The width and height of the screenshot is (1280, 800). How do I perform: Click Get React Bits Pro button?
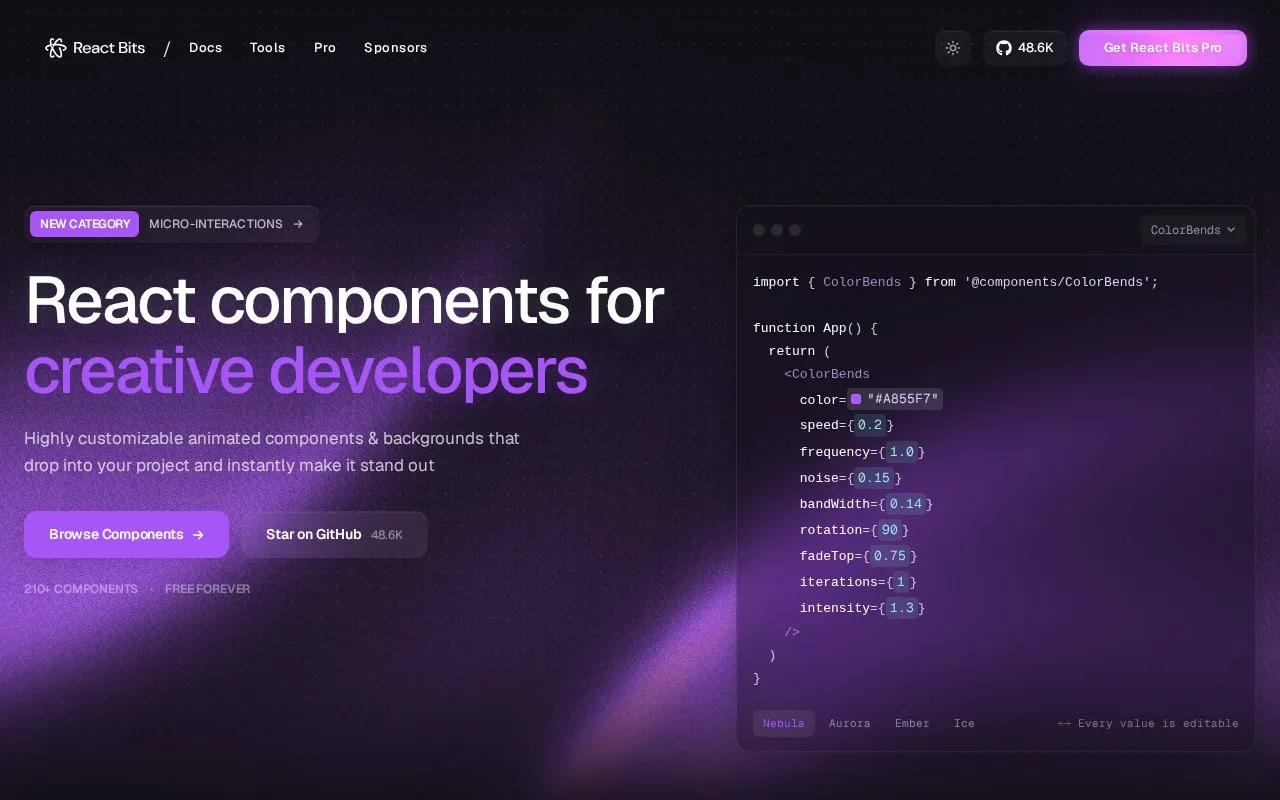click(1163, 48)
